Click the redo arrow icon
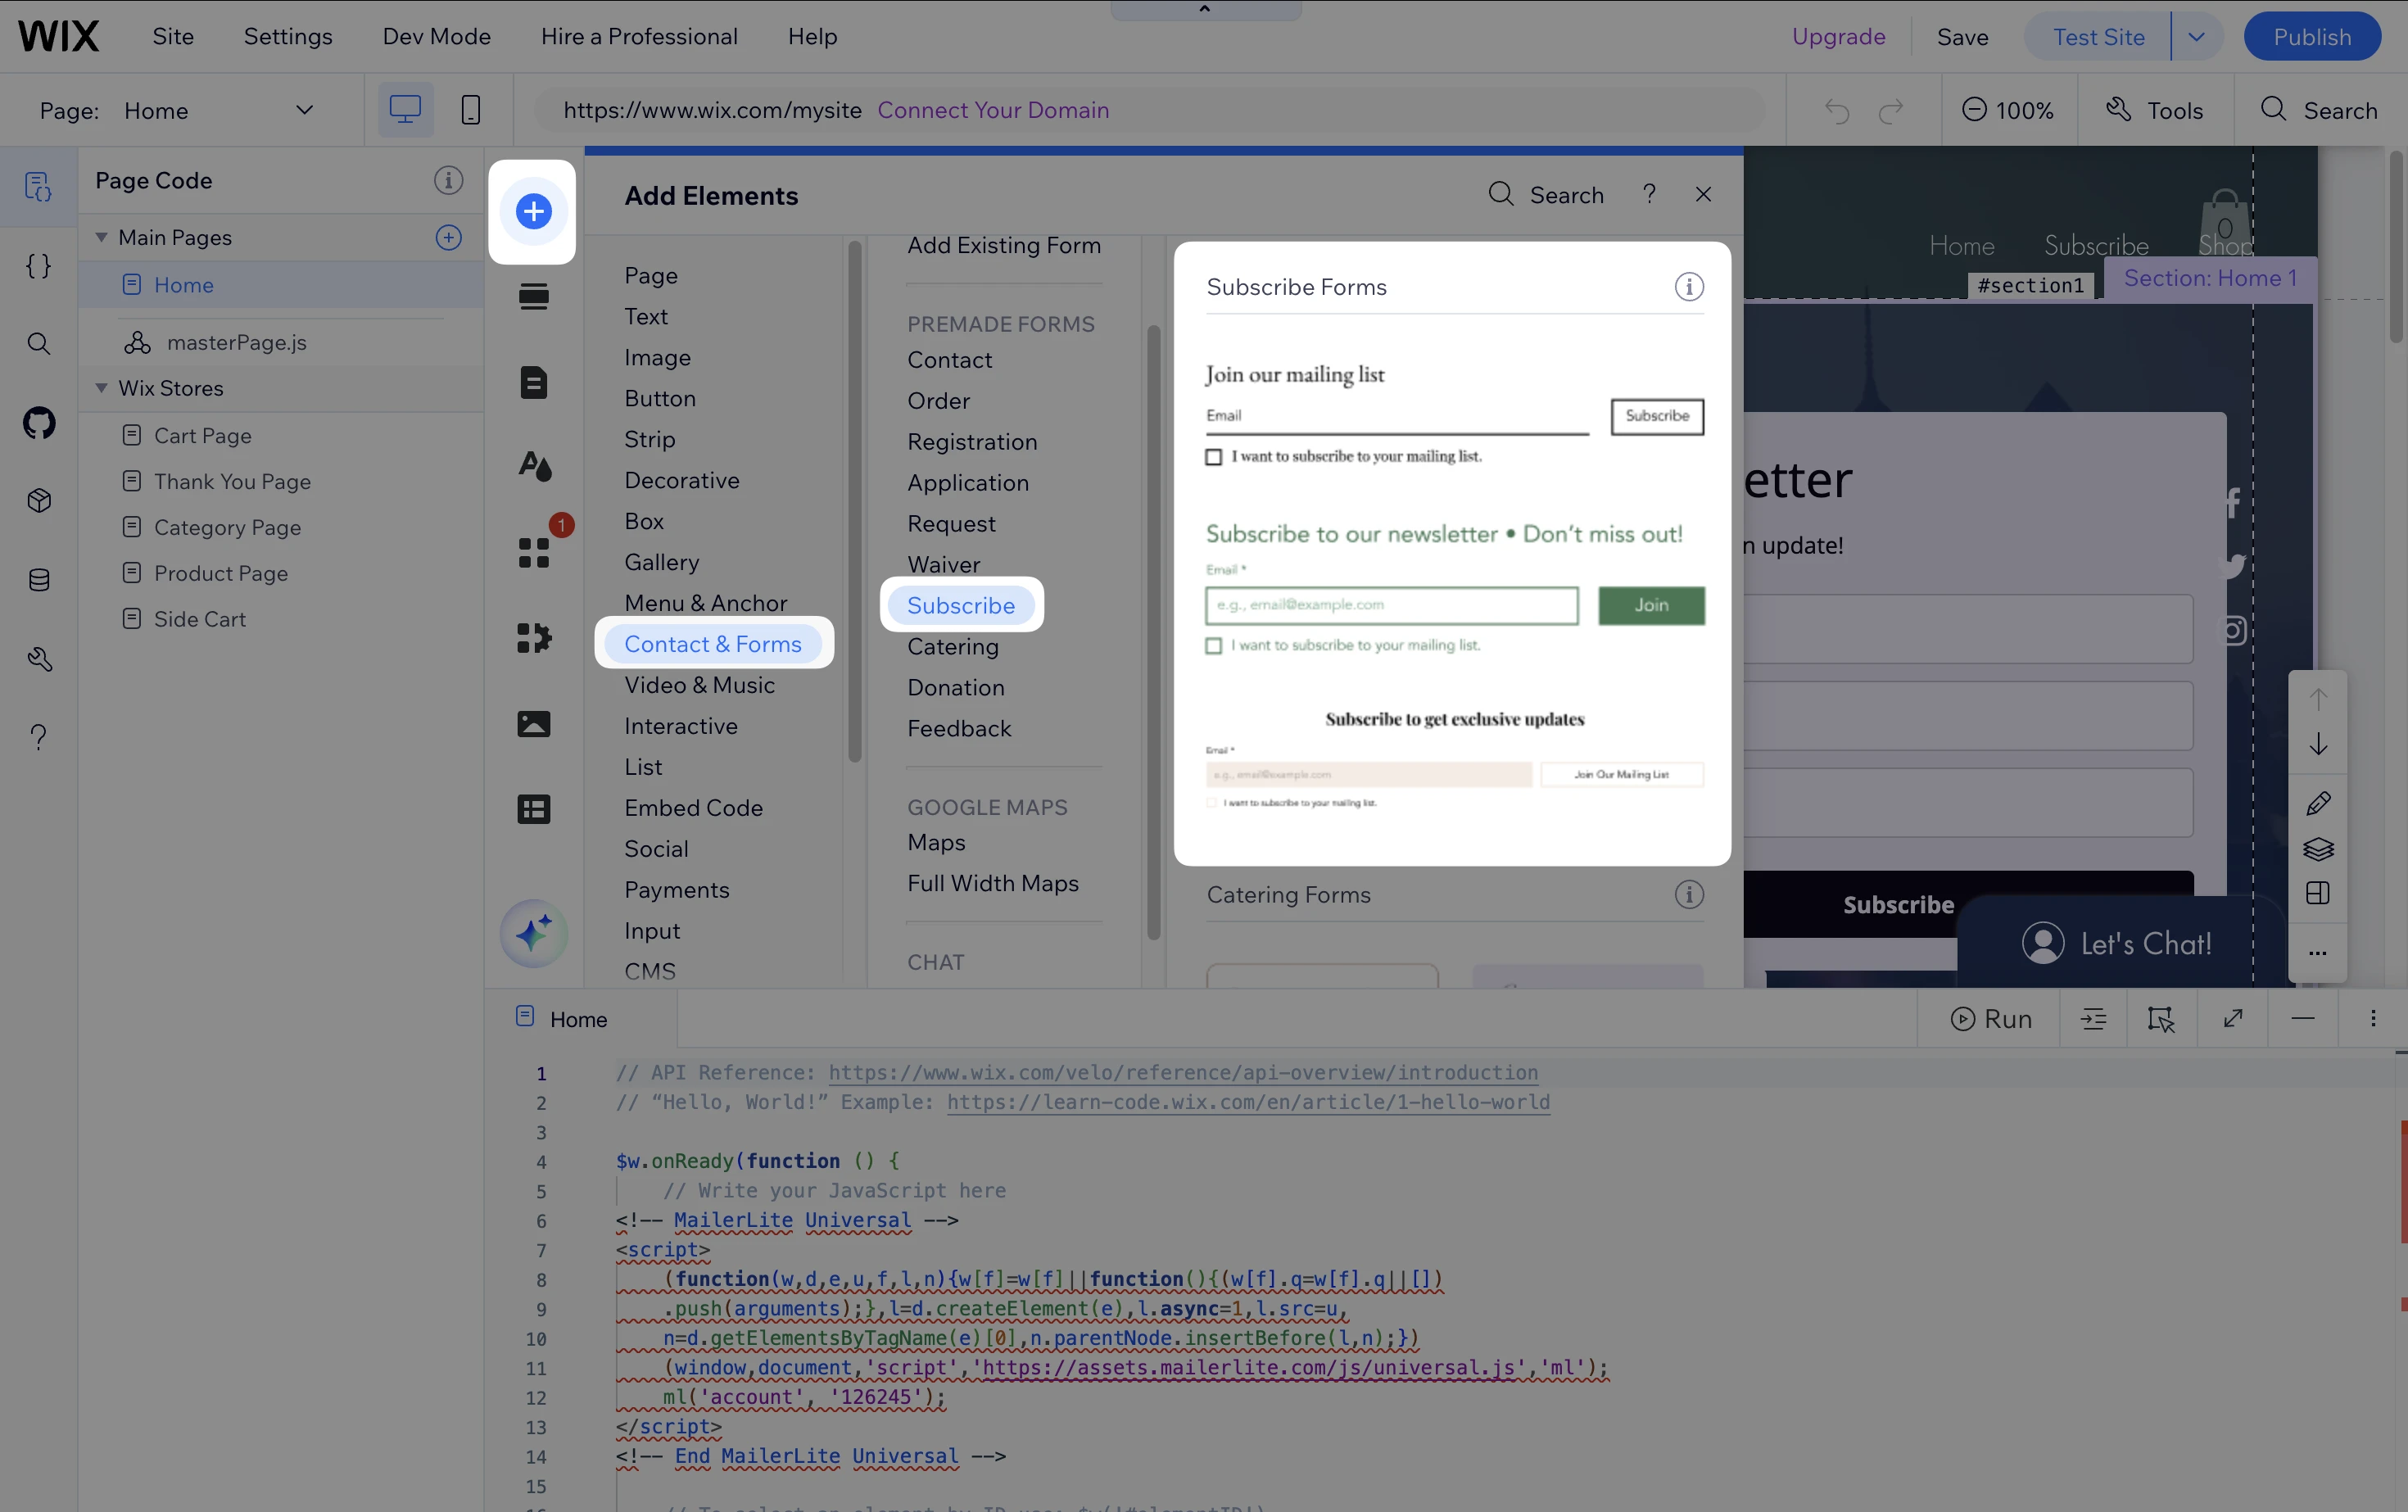Viewport: 2408px width, 1512px height. [1890, 110]
